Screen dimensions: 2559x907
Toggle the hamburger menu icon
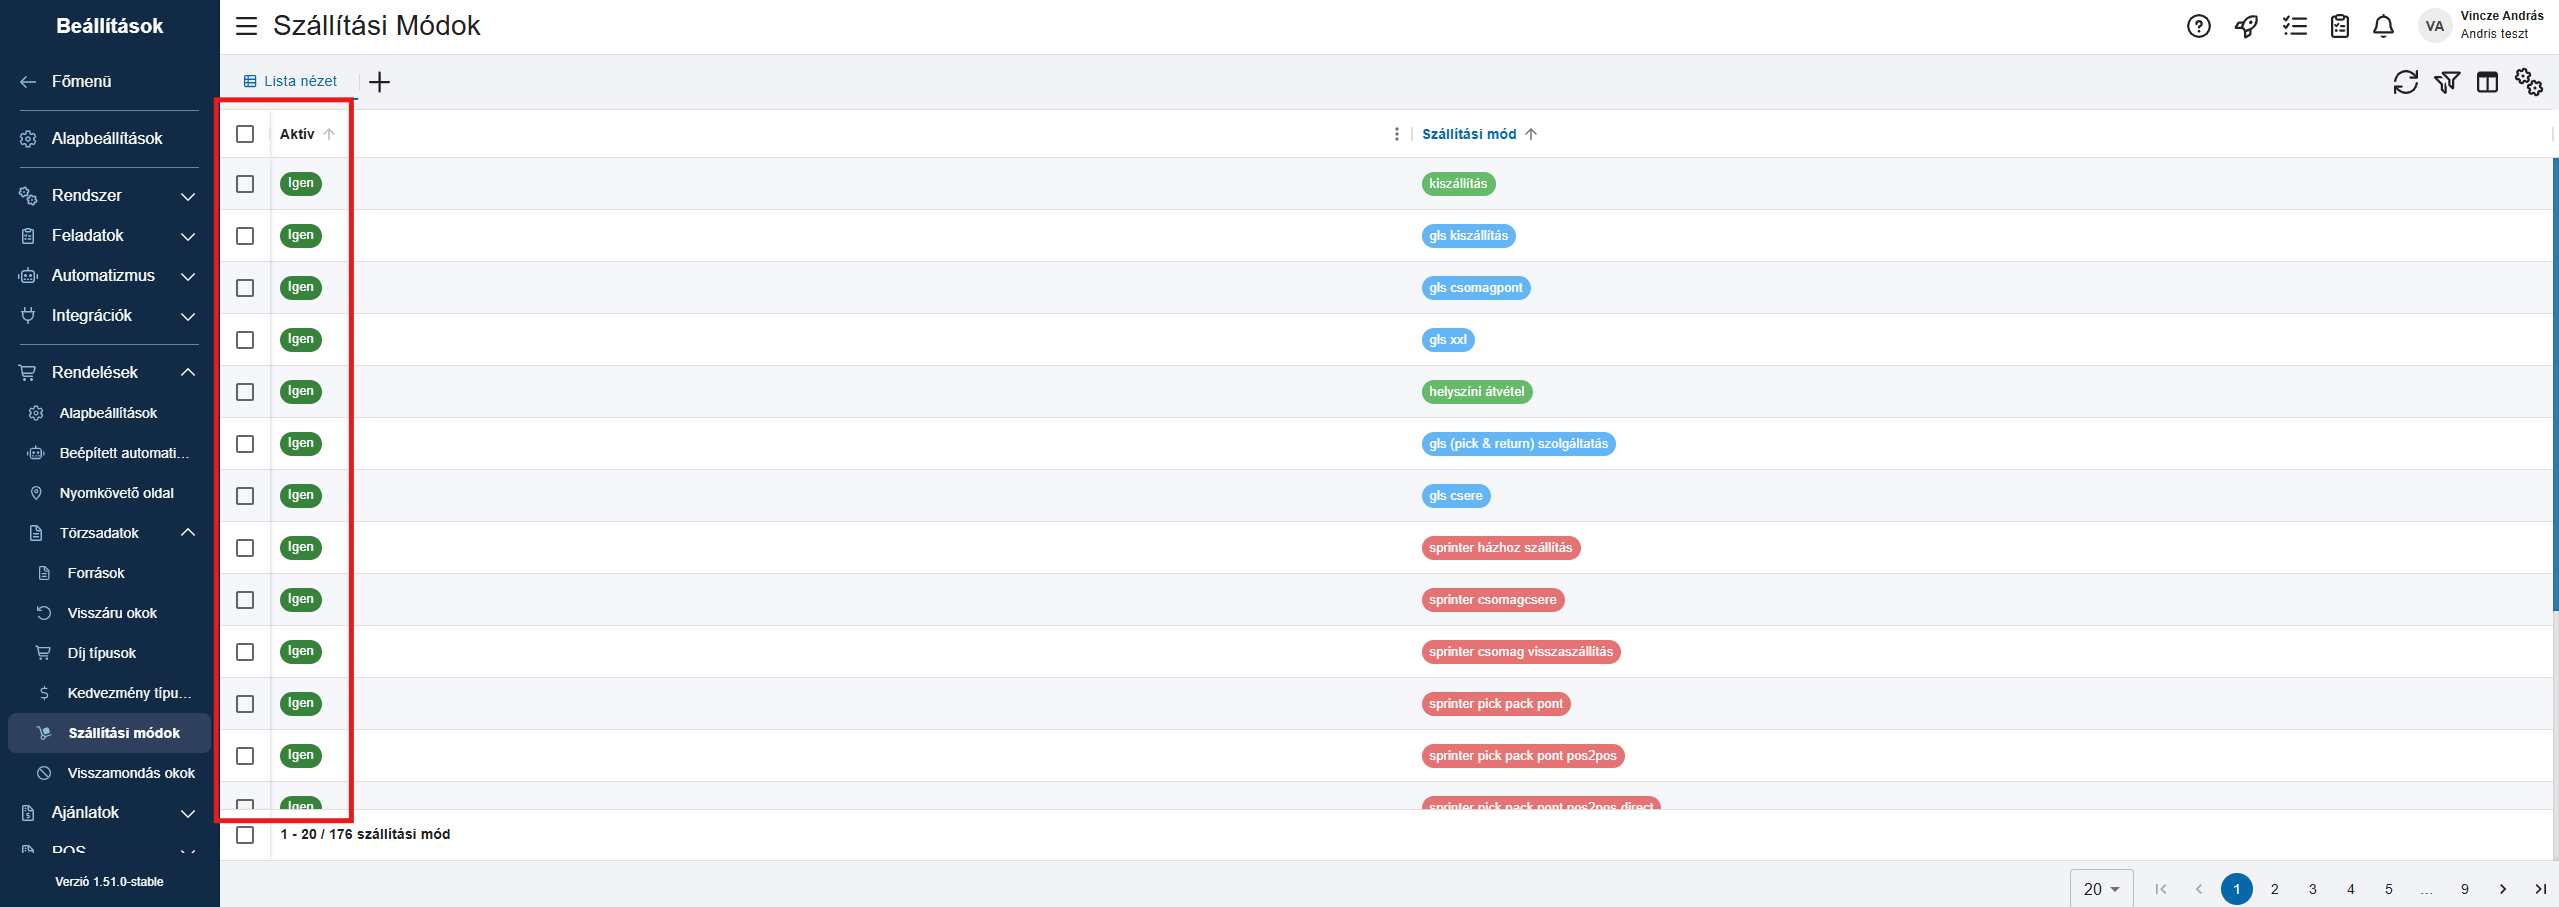click(x=246, y=26)
